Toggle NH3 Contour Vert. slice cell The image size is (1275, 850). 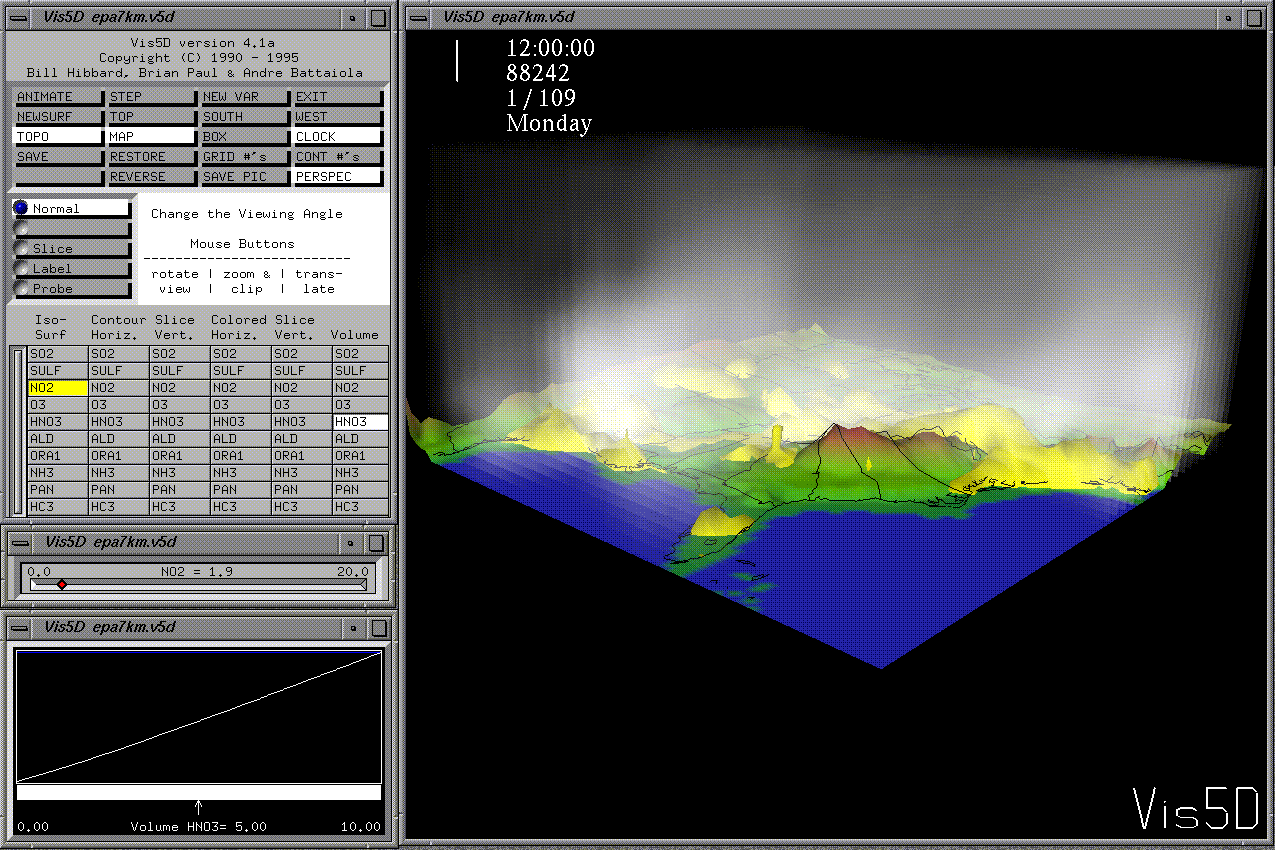pos(180,473)
